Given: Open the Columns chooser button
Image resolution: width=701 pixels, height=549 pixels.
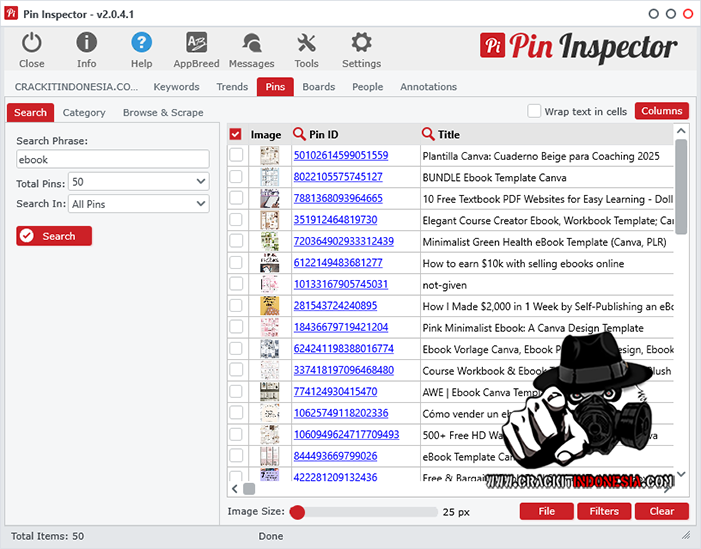Looking at the screenshot, I should click(661, 111).
